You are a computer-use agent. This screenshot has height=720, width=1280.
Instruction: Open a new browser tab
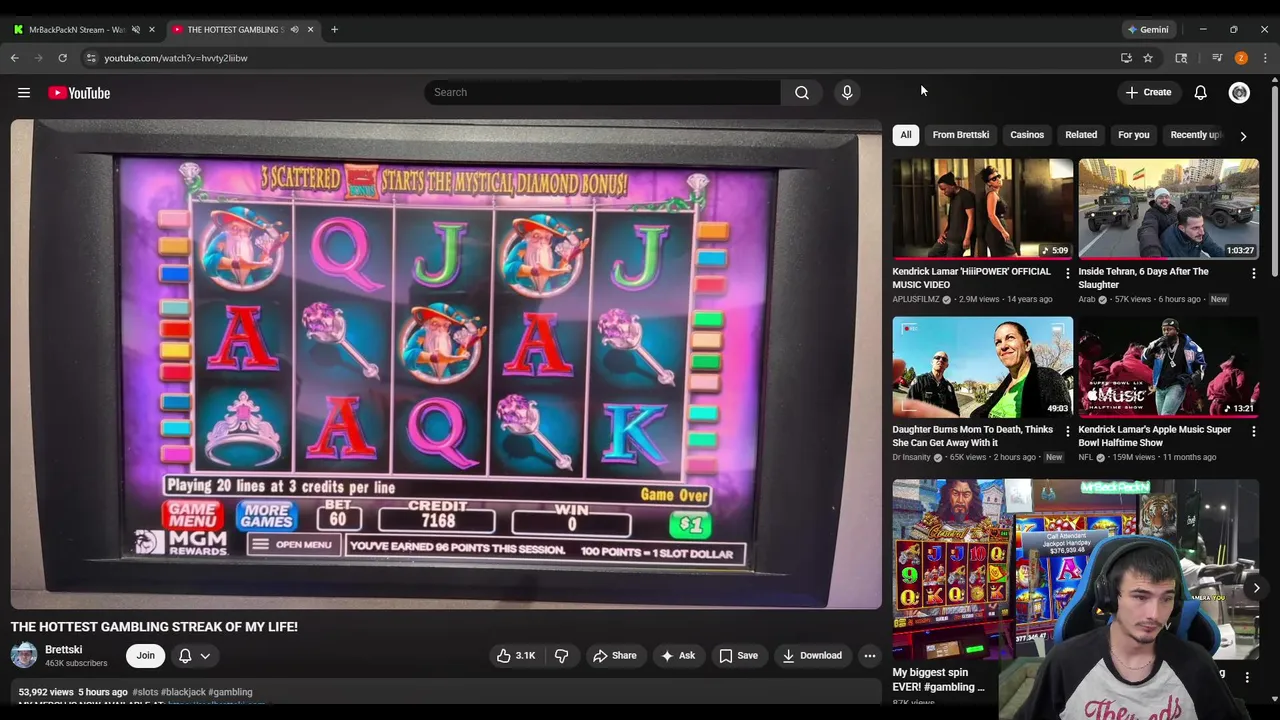click(334, 30)
